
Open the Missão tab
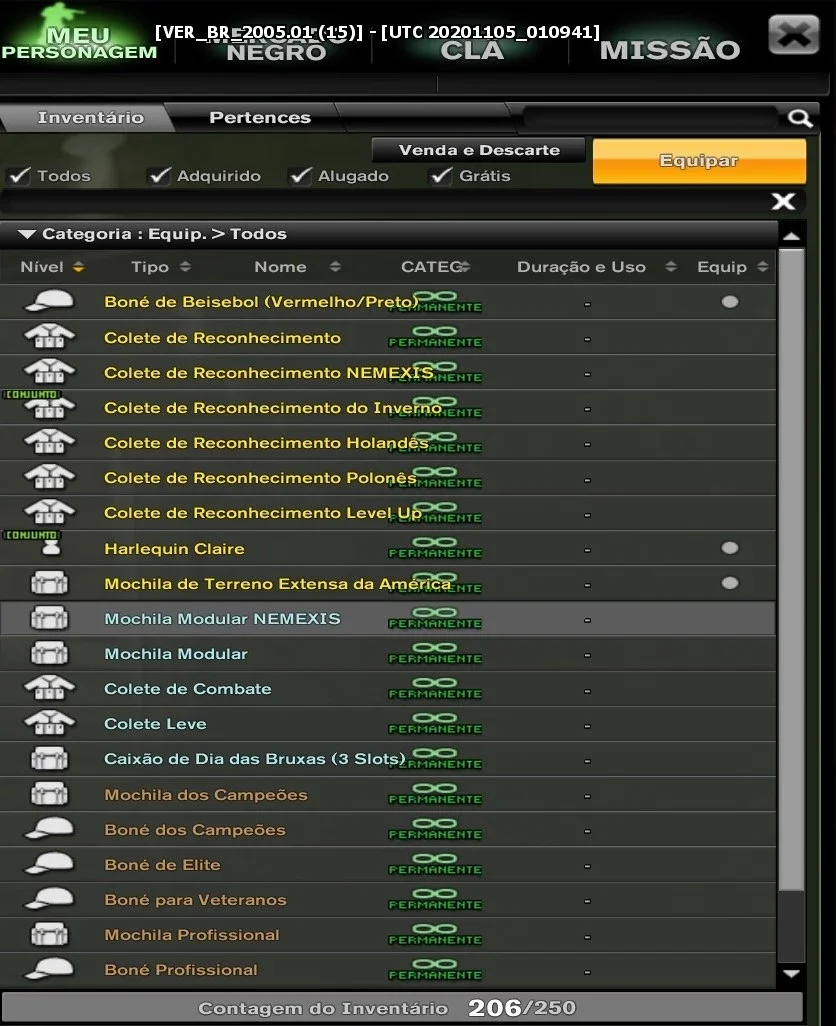pyautogui.click(x=670, y=50)
